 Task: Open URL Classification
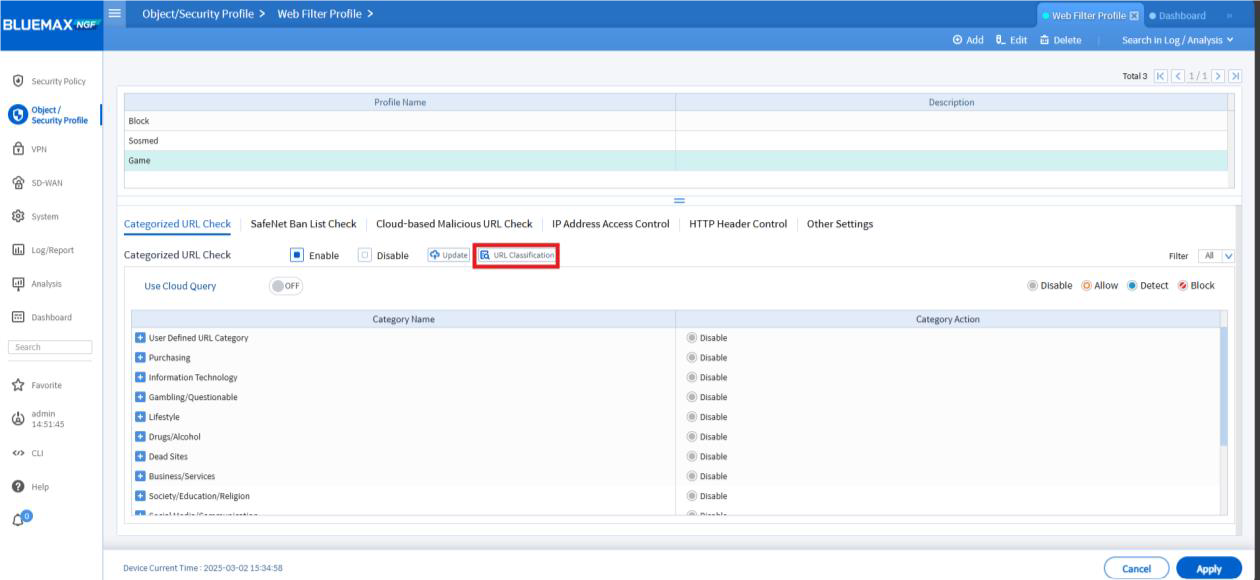pos(516,255)
